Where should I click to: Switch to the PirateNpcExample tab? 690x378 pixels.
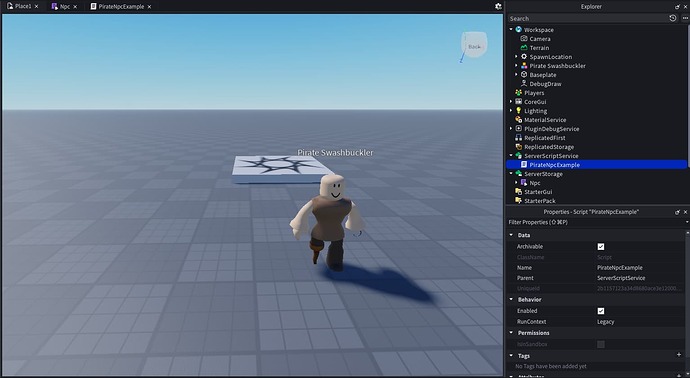click(121, 6)
